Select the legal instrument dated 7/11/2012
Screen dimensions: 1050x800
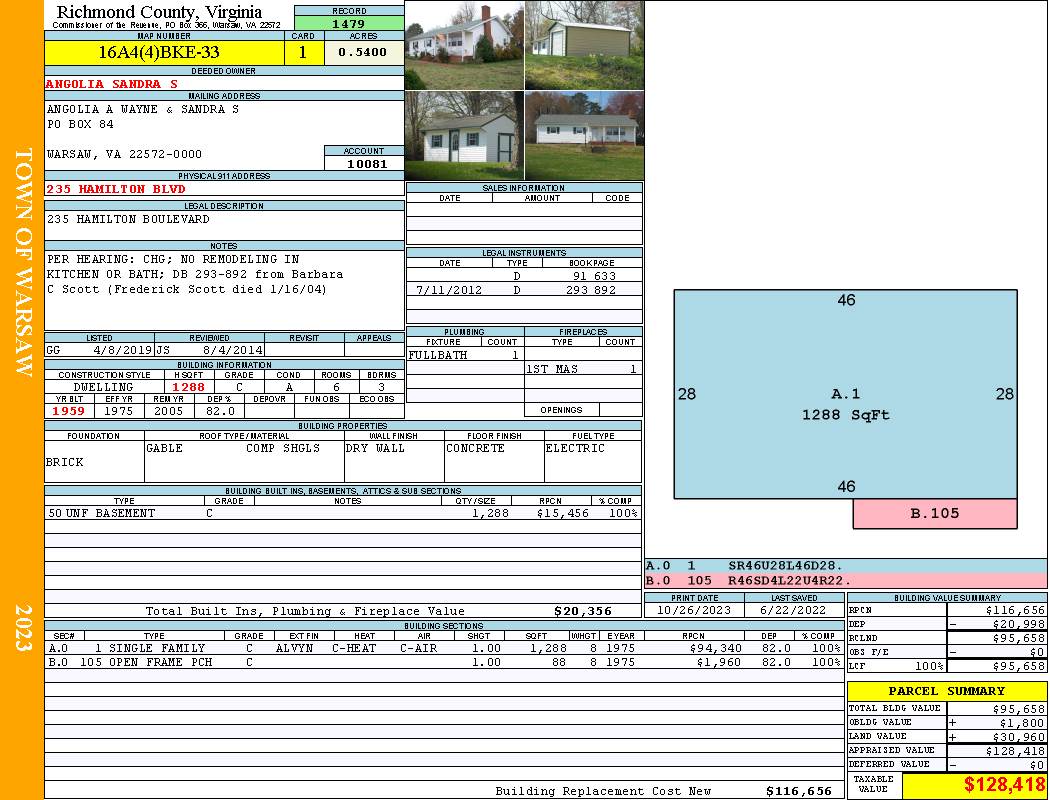[x=524, y=291]
